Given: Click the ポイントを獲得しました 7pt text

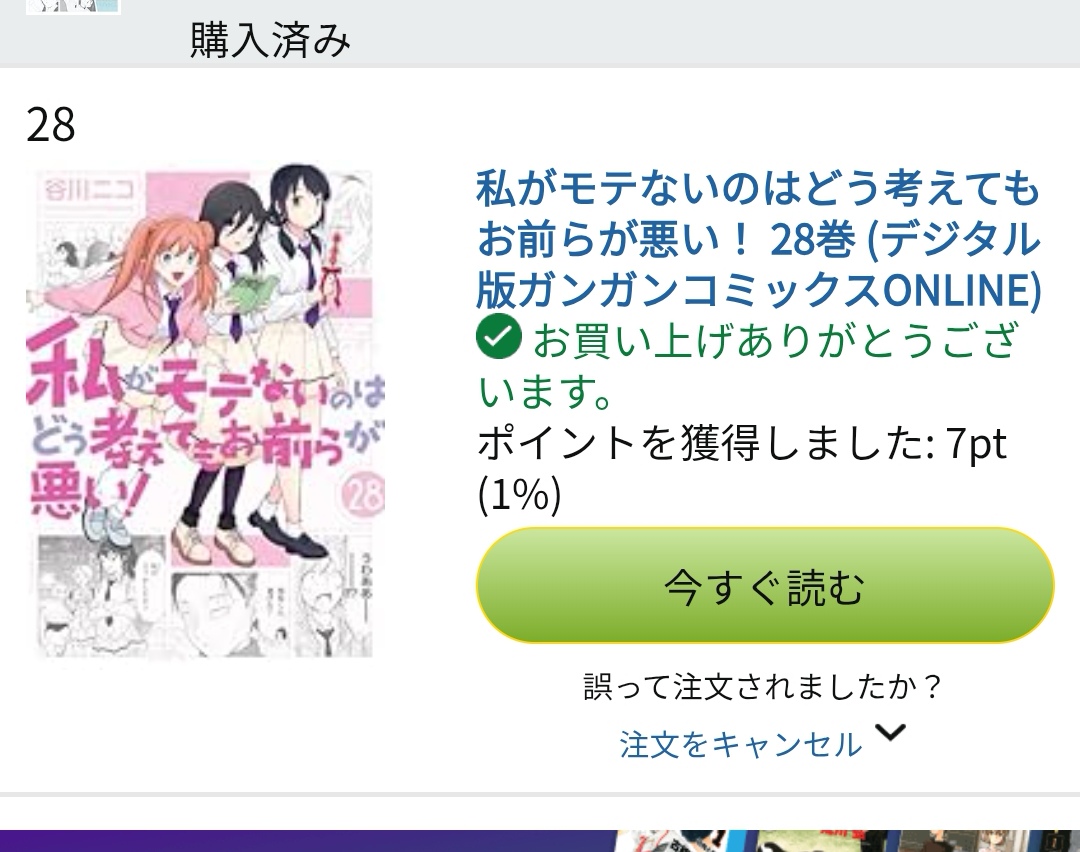Looking at the screenshot, I should 742,468.
